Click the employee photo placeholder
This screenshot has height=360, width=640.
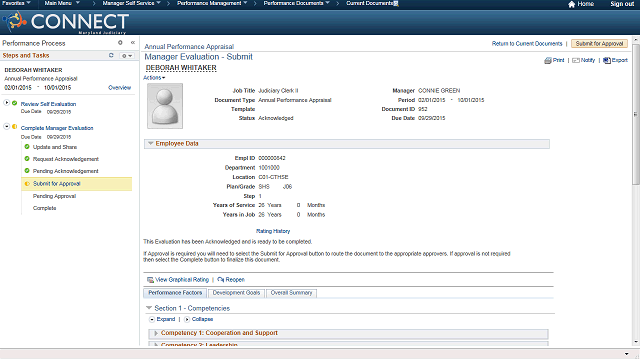(165, 106)
